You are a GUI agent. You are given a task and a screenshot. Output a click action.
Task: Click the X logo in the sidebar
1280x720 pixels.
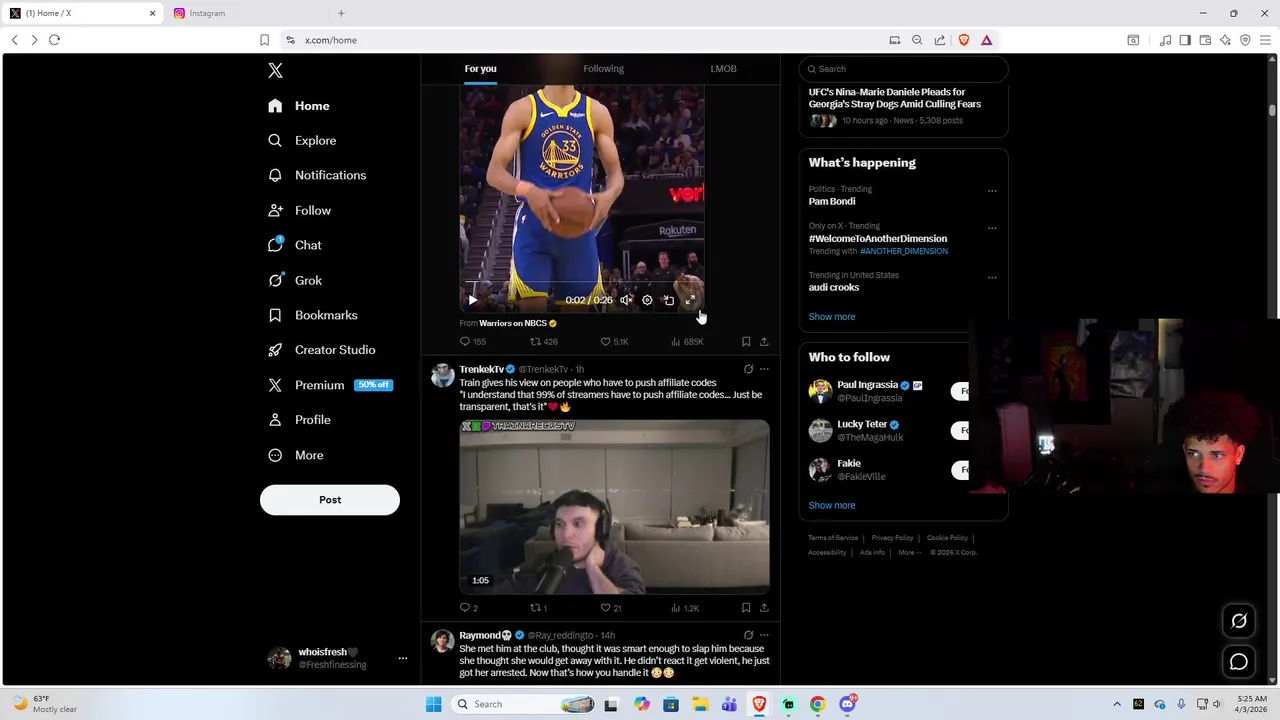coord(275,70)
